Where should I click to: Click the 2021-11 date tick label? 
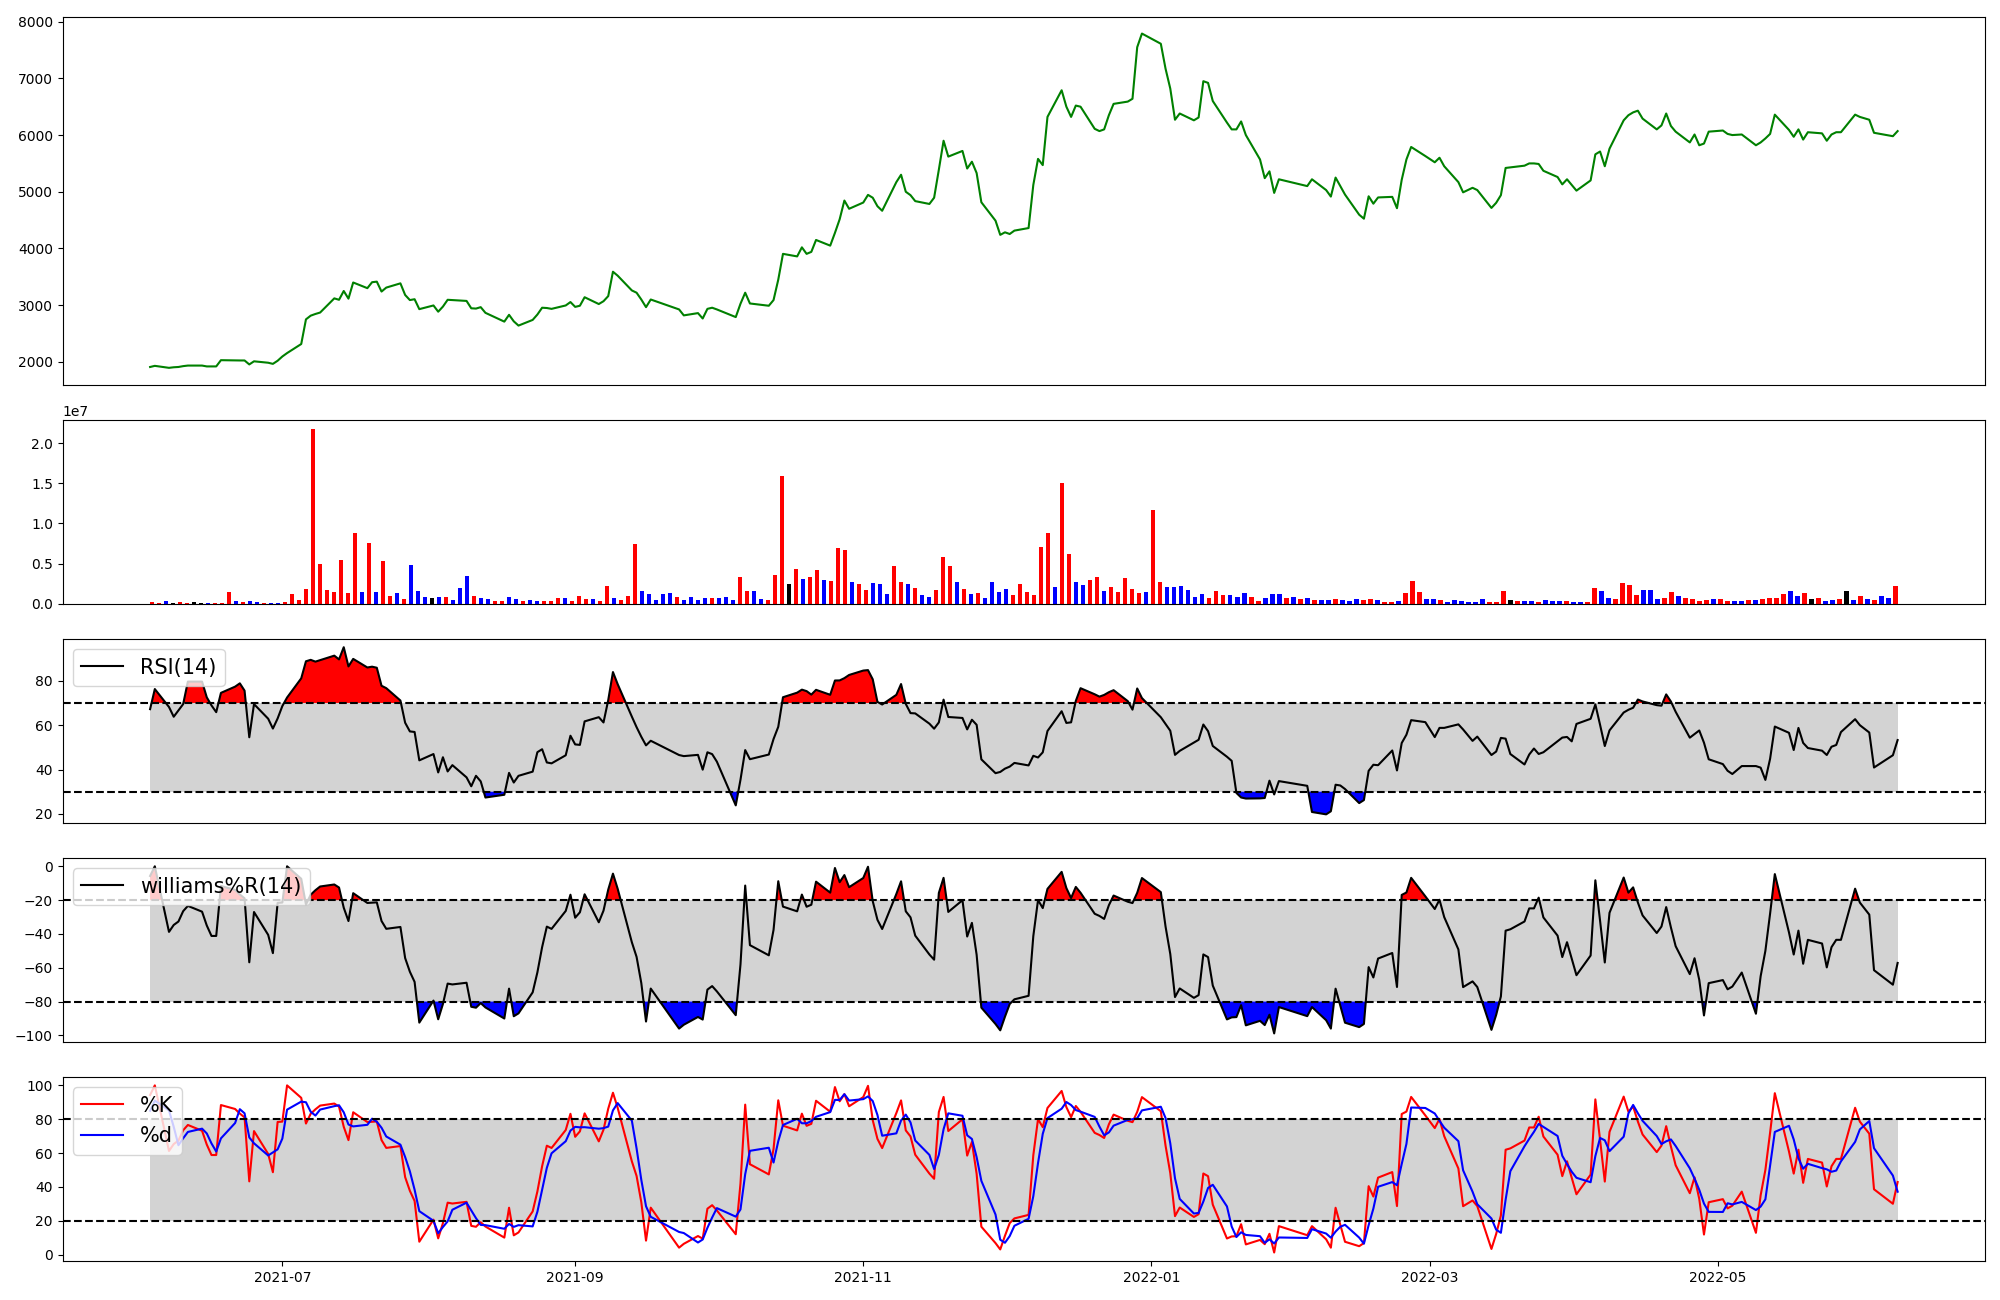(863, 1277)
